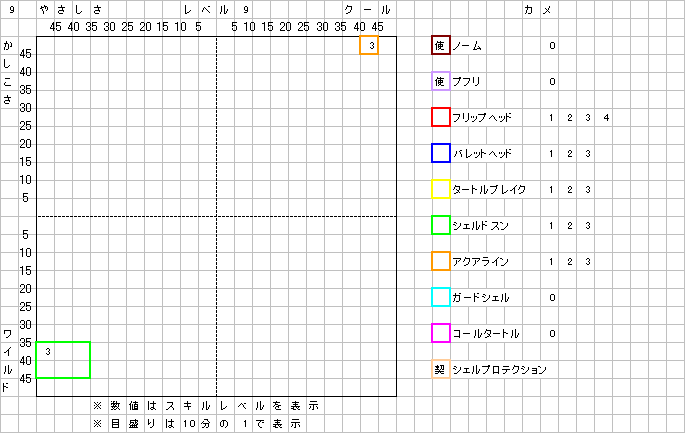Screen dimensions: 685x433
Task: Click the シェルドスン skill label
Action: coord(481,226)
